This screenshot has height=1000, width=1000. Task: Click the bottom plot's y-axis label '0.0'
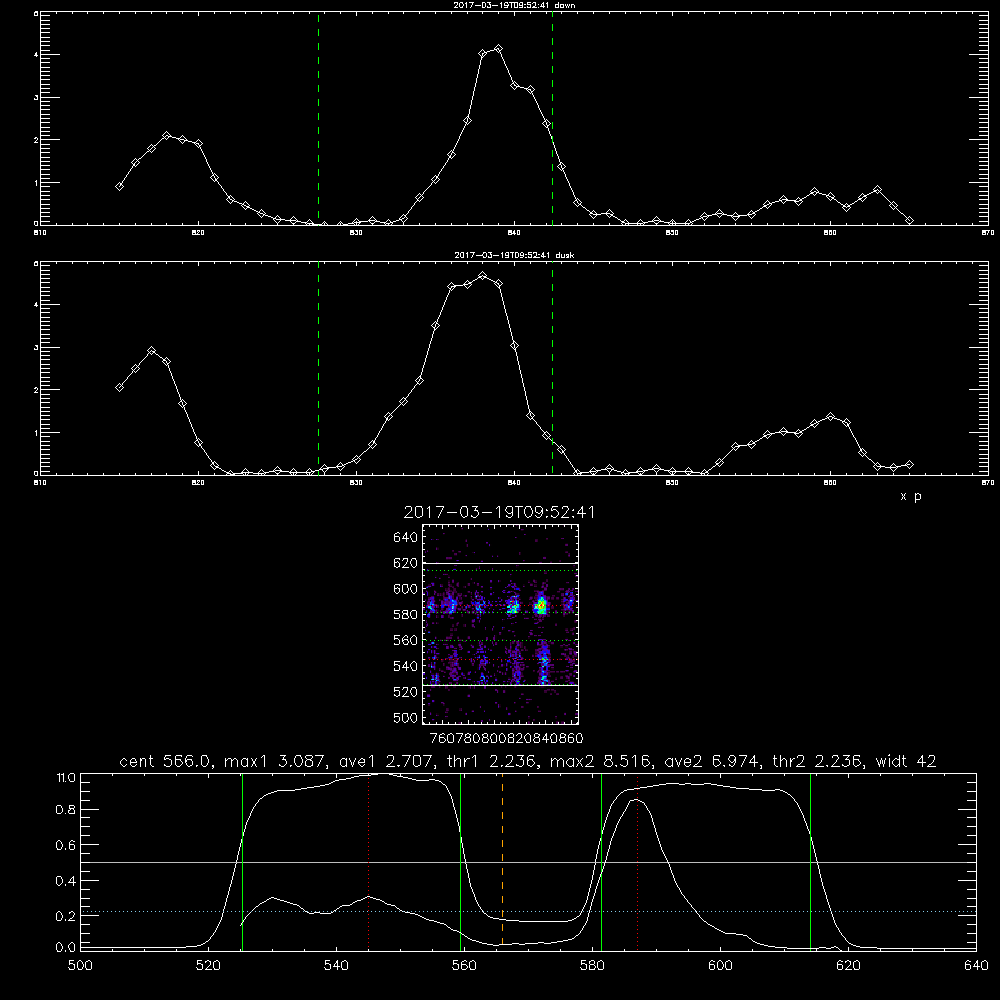[x=66, y=948]
